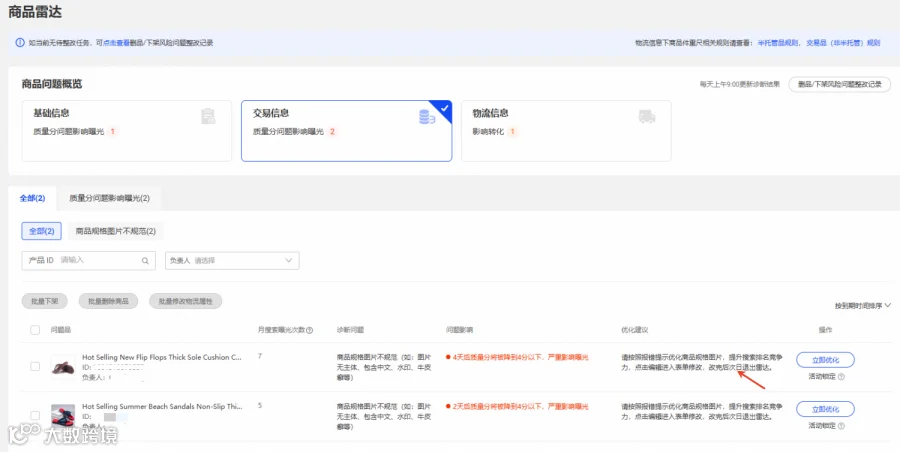900x452 pixels.
Task: Toggle the select-all checkbox in table header
Action: 35,330
